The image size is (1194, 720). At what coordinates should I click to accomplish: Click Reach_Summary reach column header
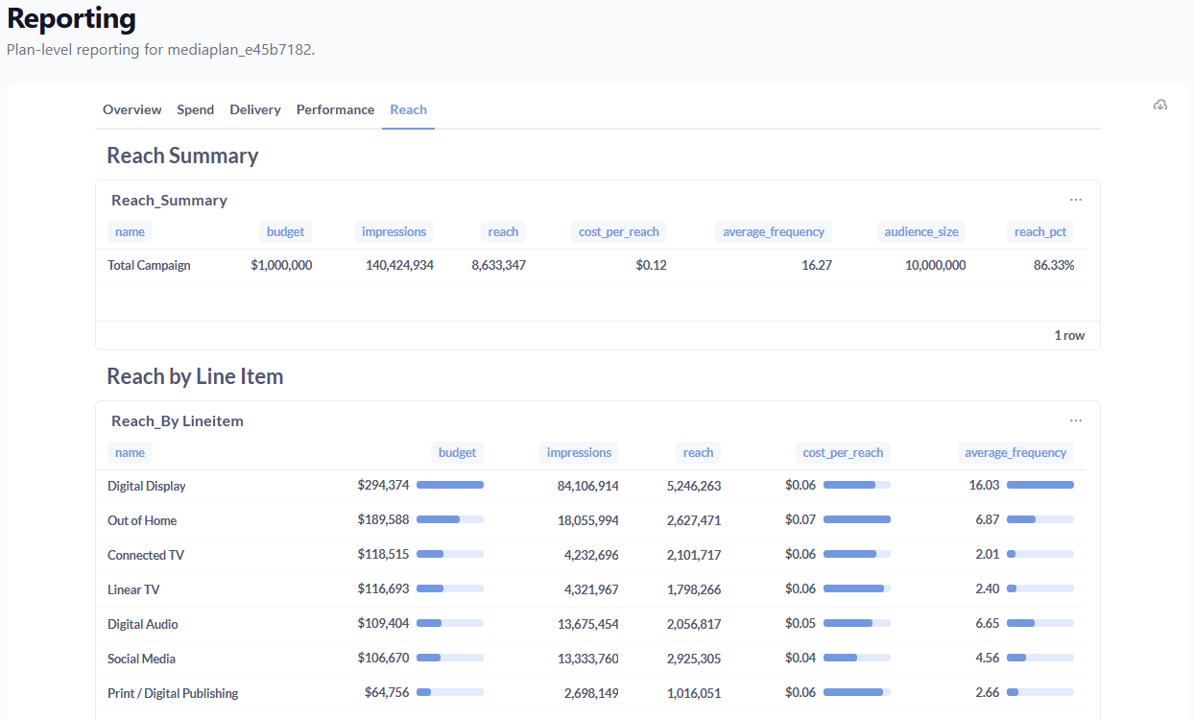(503, 231)
